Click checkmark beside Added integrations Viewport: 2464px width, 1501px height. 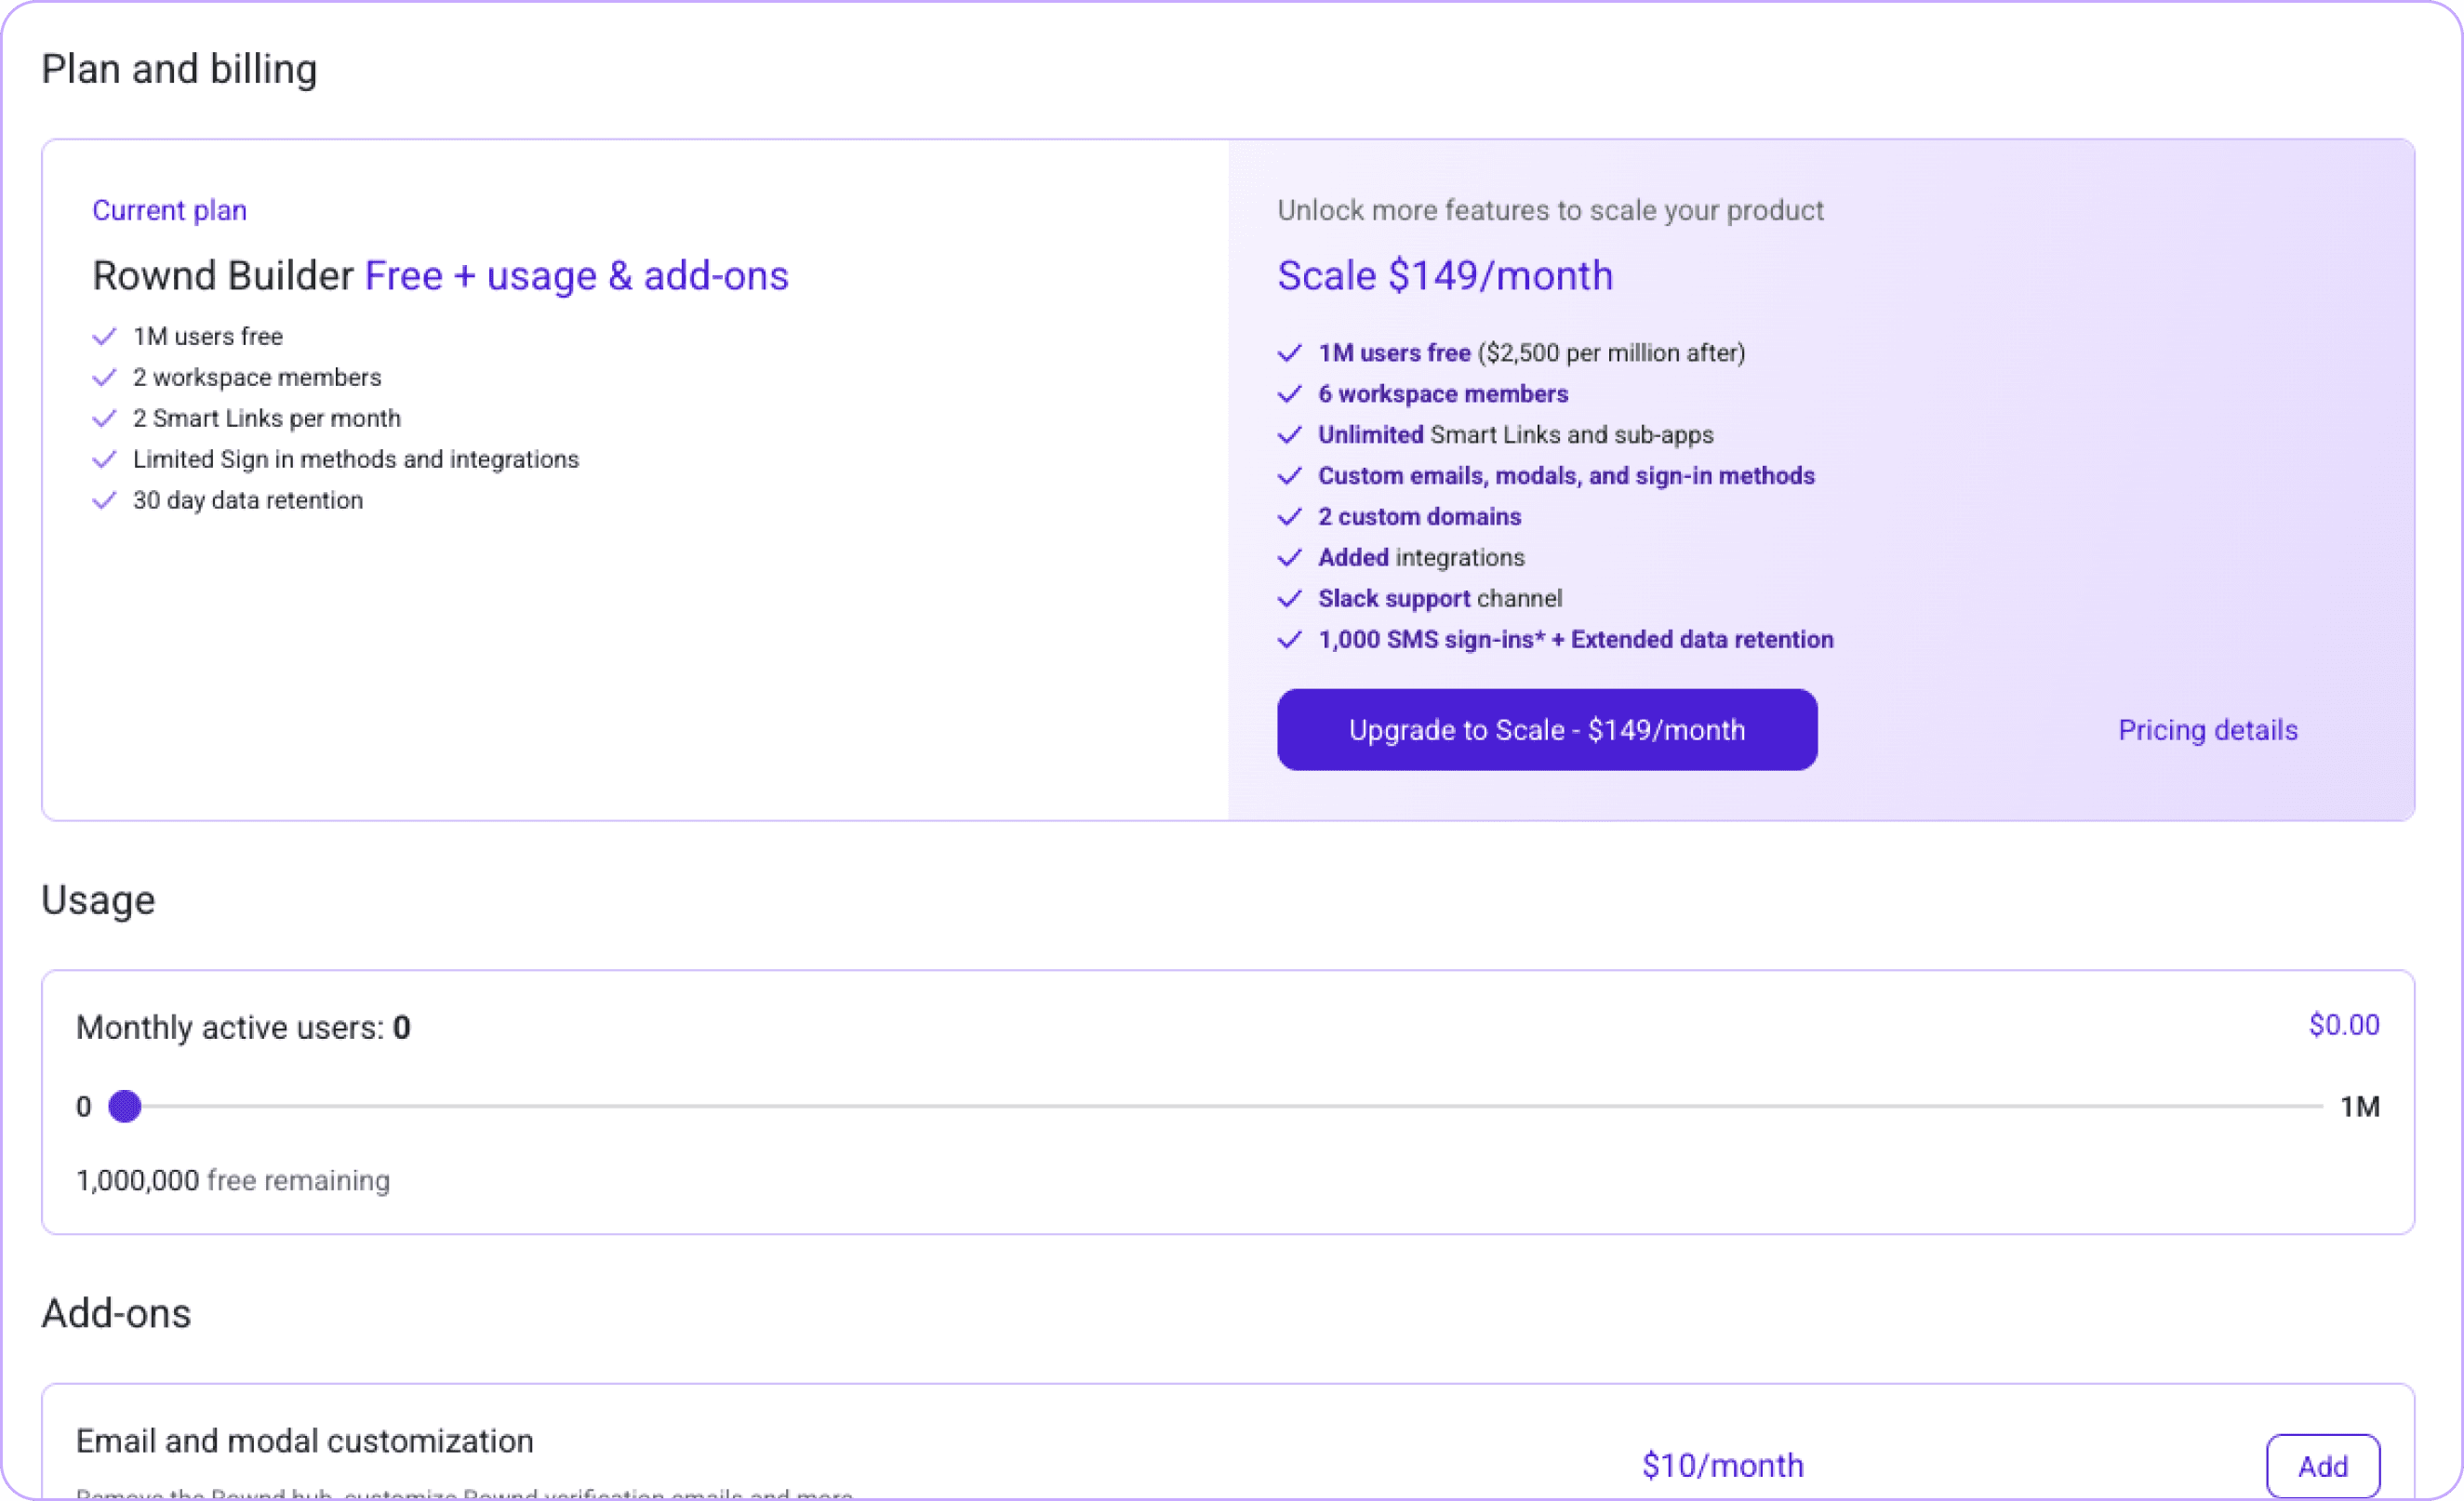click(1289, 558)
